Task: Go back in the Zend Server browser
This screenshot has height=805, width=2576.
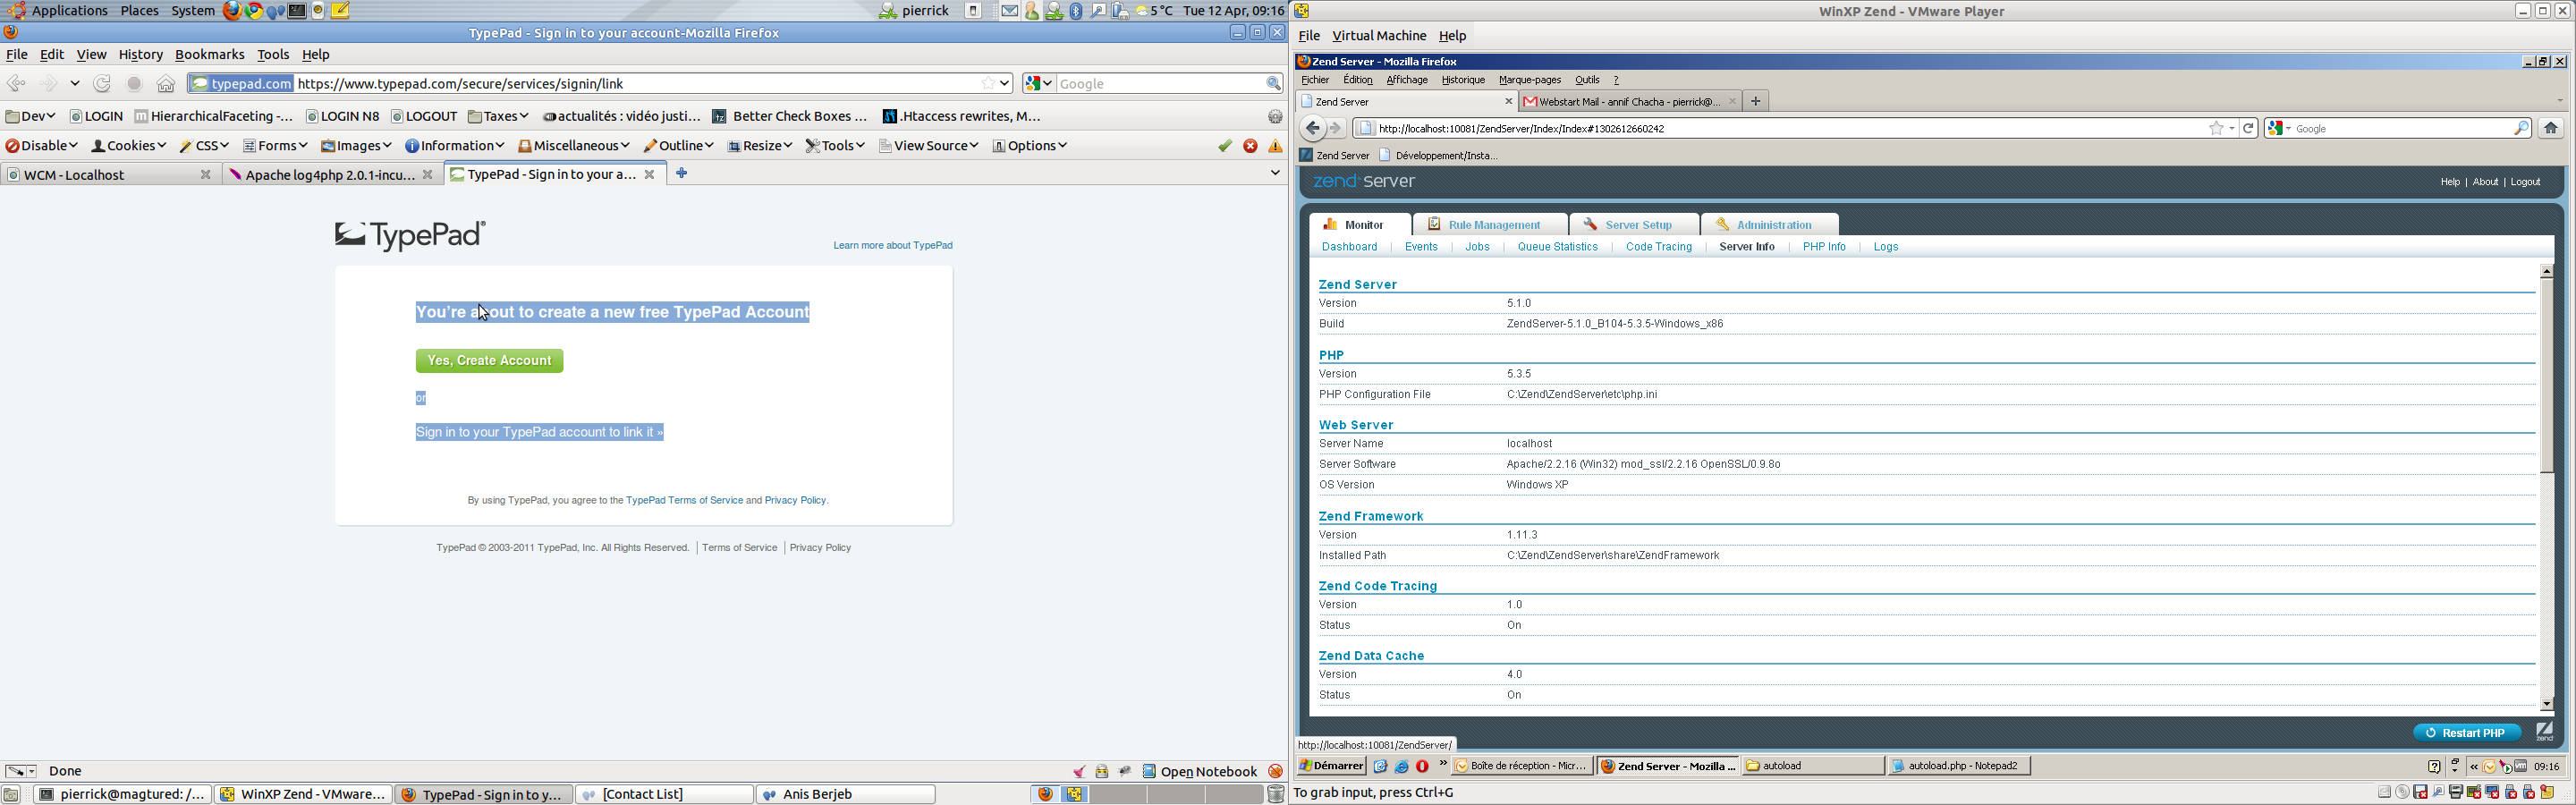Action: [x=1312, y=128]
